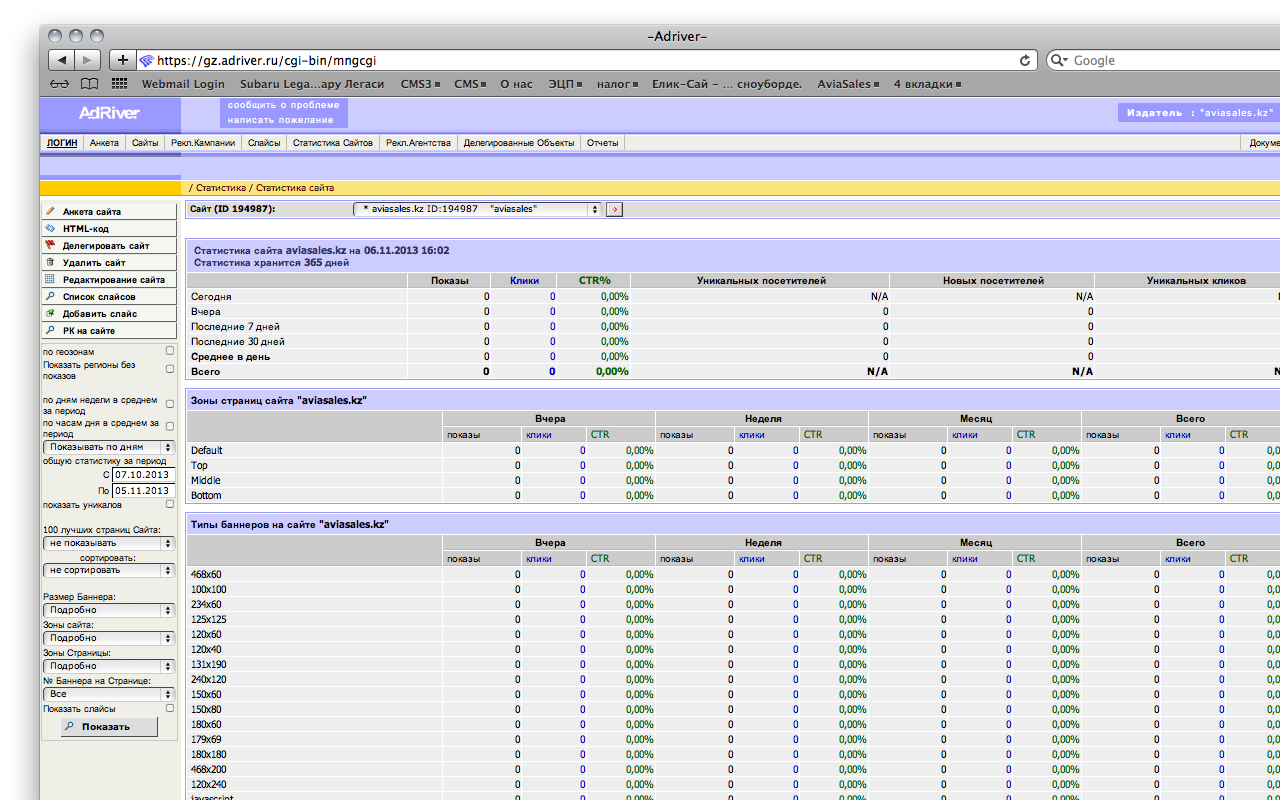The width and height of the screenshot is (1280, 800).
Task: Open the Рекл.Кампании menu tab
Action: [x=203, y=143]
